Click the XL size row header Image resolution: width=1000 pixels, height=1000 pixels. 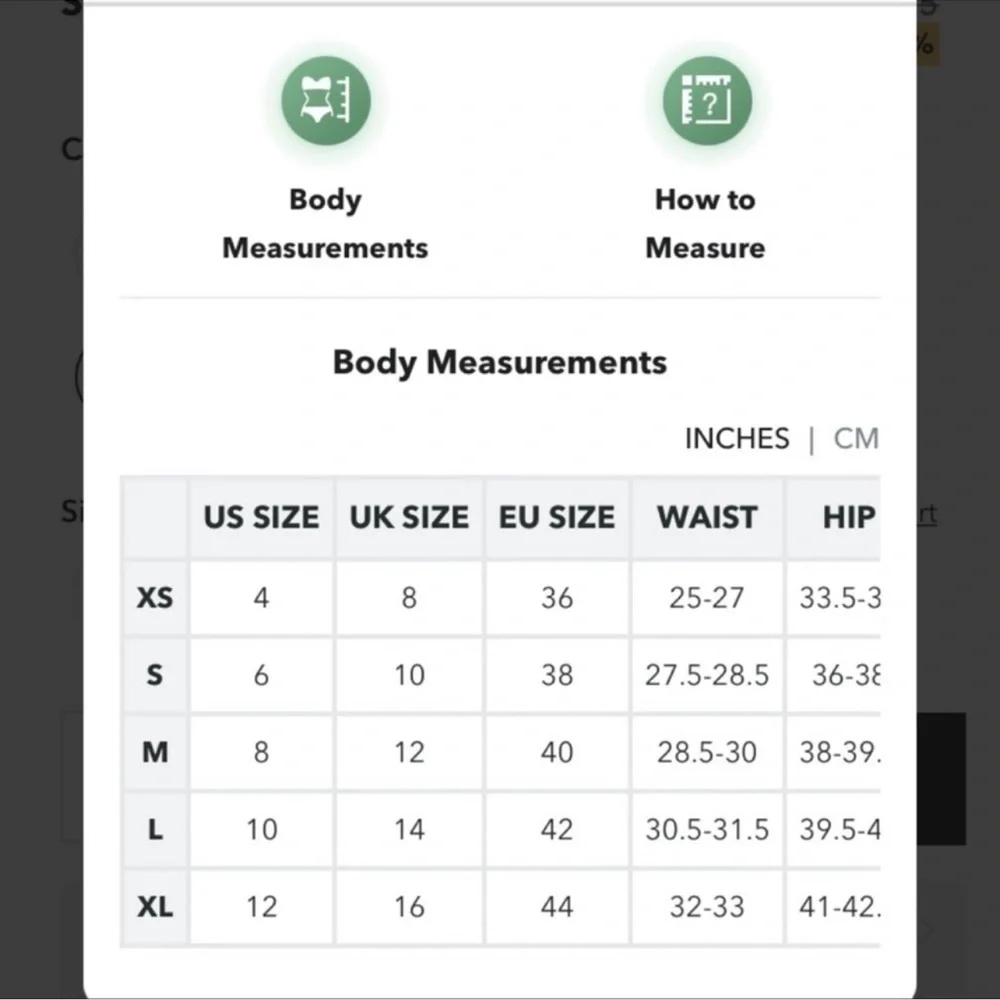pyautogui.click(x=155, y=906)
